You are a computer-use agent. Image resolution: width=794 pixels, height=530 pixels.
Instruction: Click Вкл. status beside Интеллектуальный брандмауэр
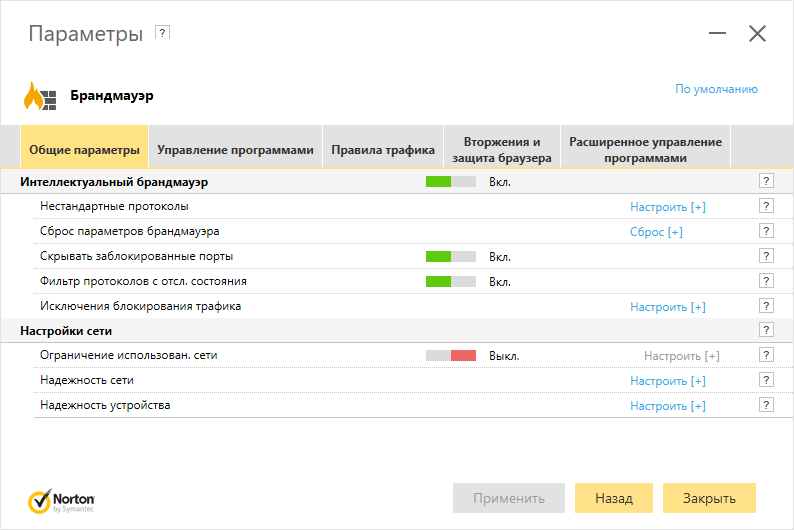[500, 182]
